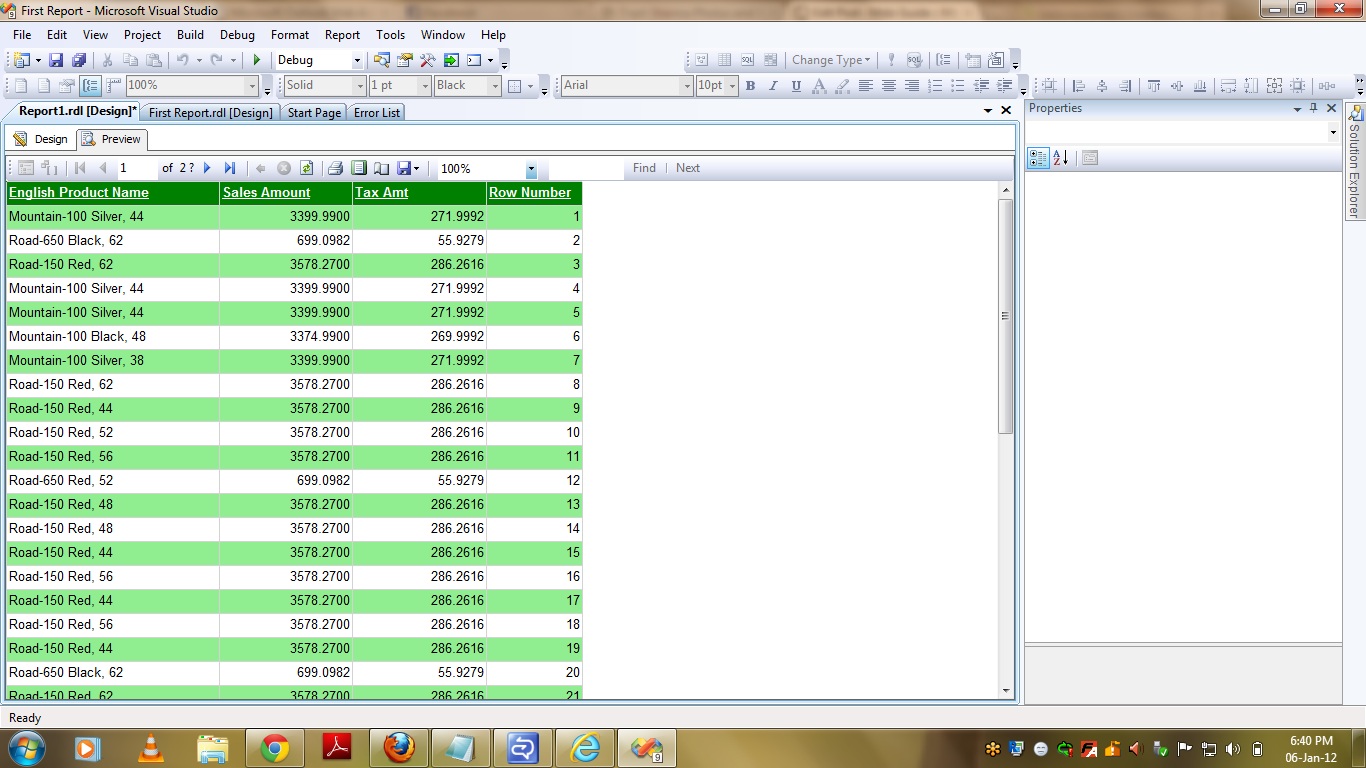This screenshot has height=768, width=1366.
Task: Toggle Print Layout view in preview toolbar
Action: tap(358, 169)
